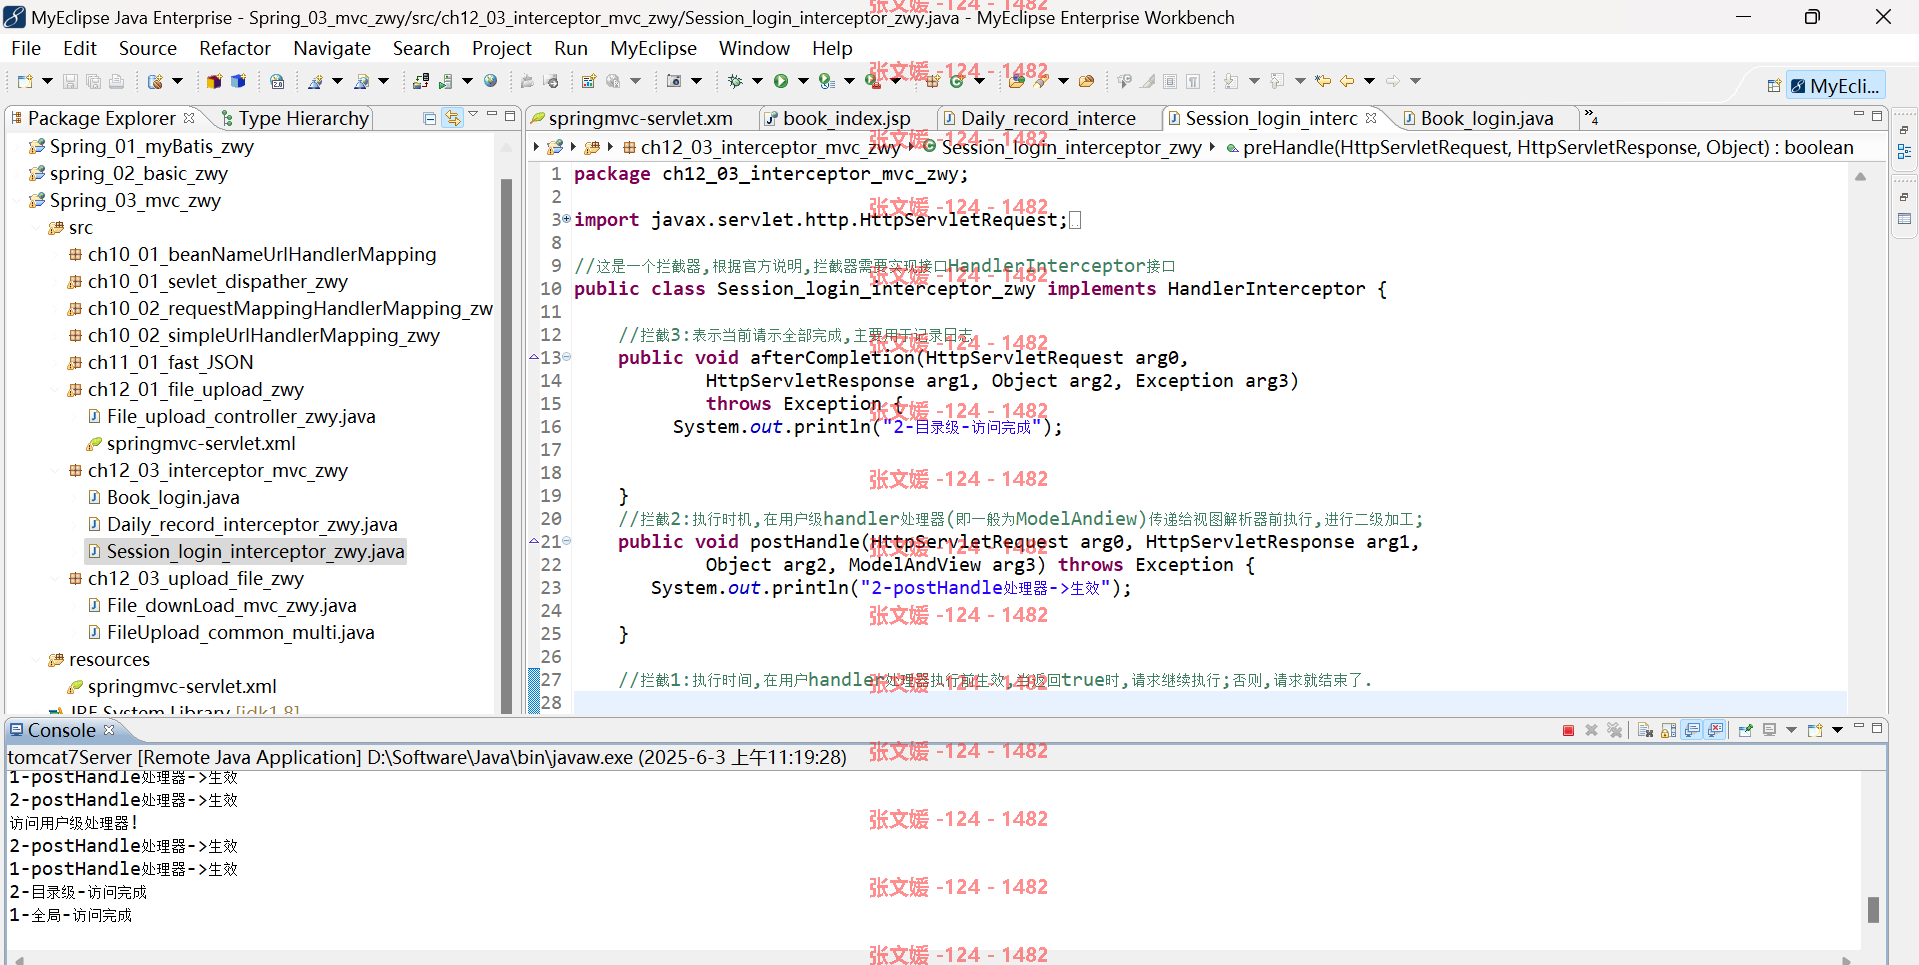This screenshot has width=1919, height=965.
Task: Click the Deploy server application icon
Action: 421,81
